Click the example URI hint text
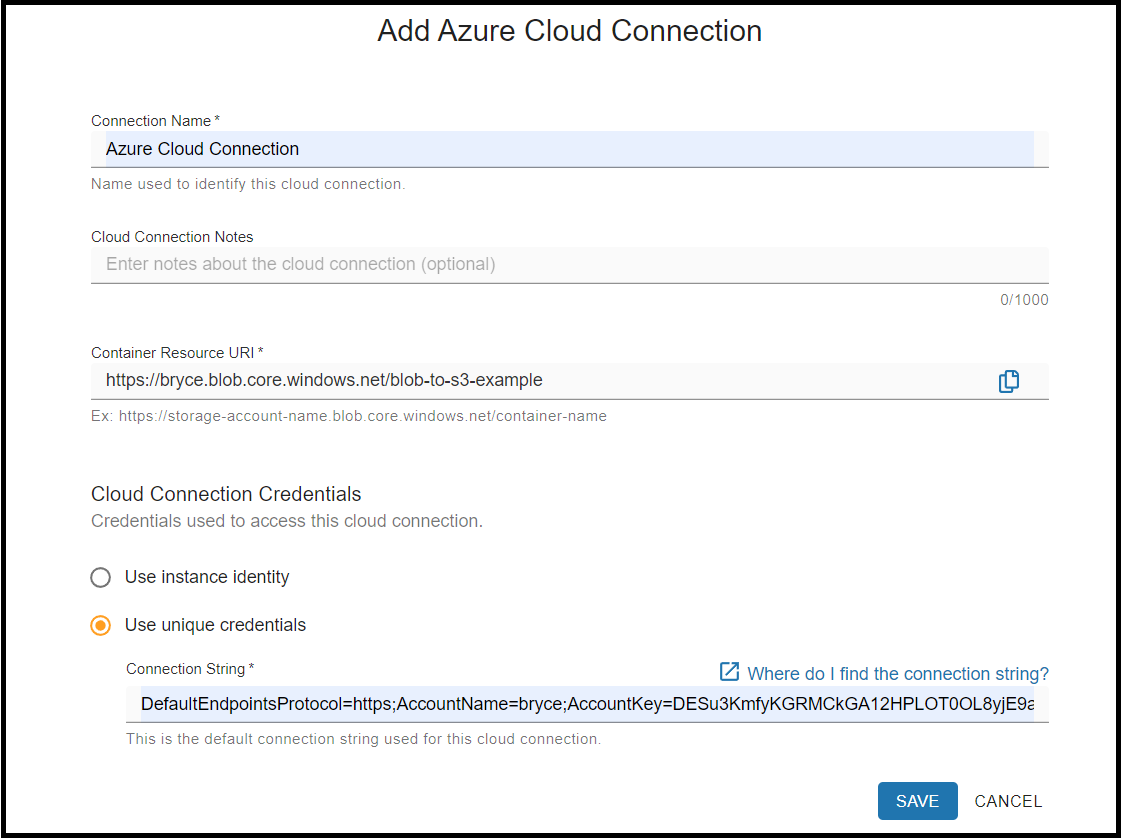This screenshot has height=838, width=1123. [349, 416]
